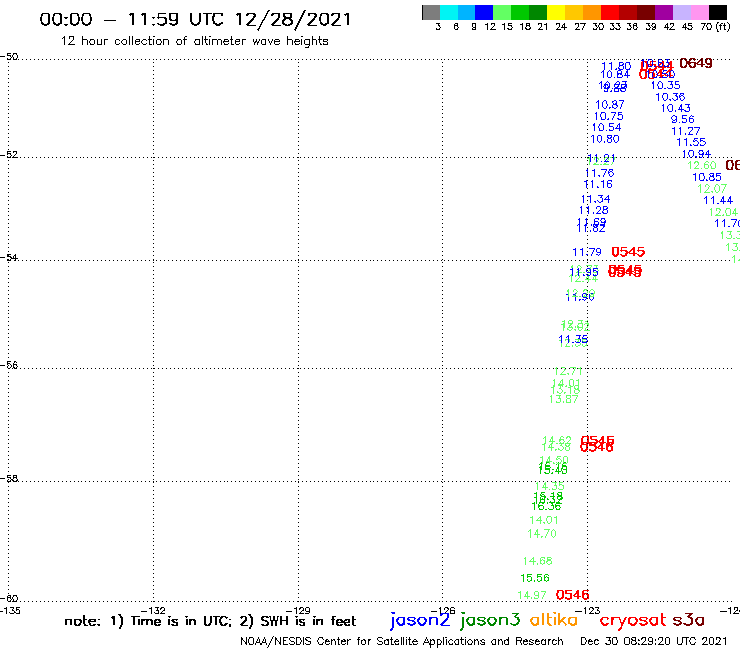Click the 0546 time label next to 14.97
740x650 pixels.
coord(572,595)
